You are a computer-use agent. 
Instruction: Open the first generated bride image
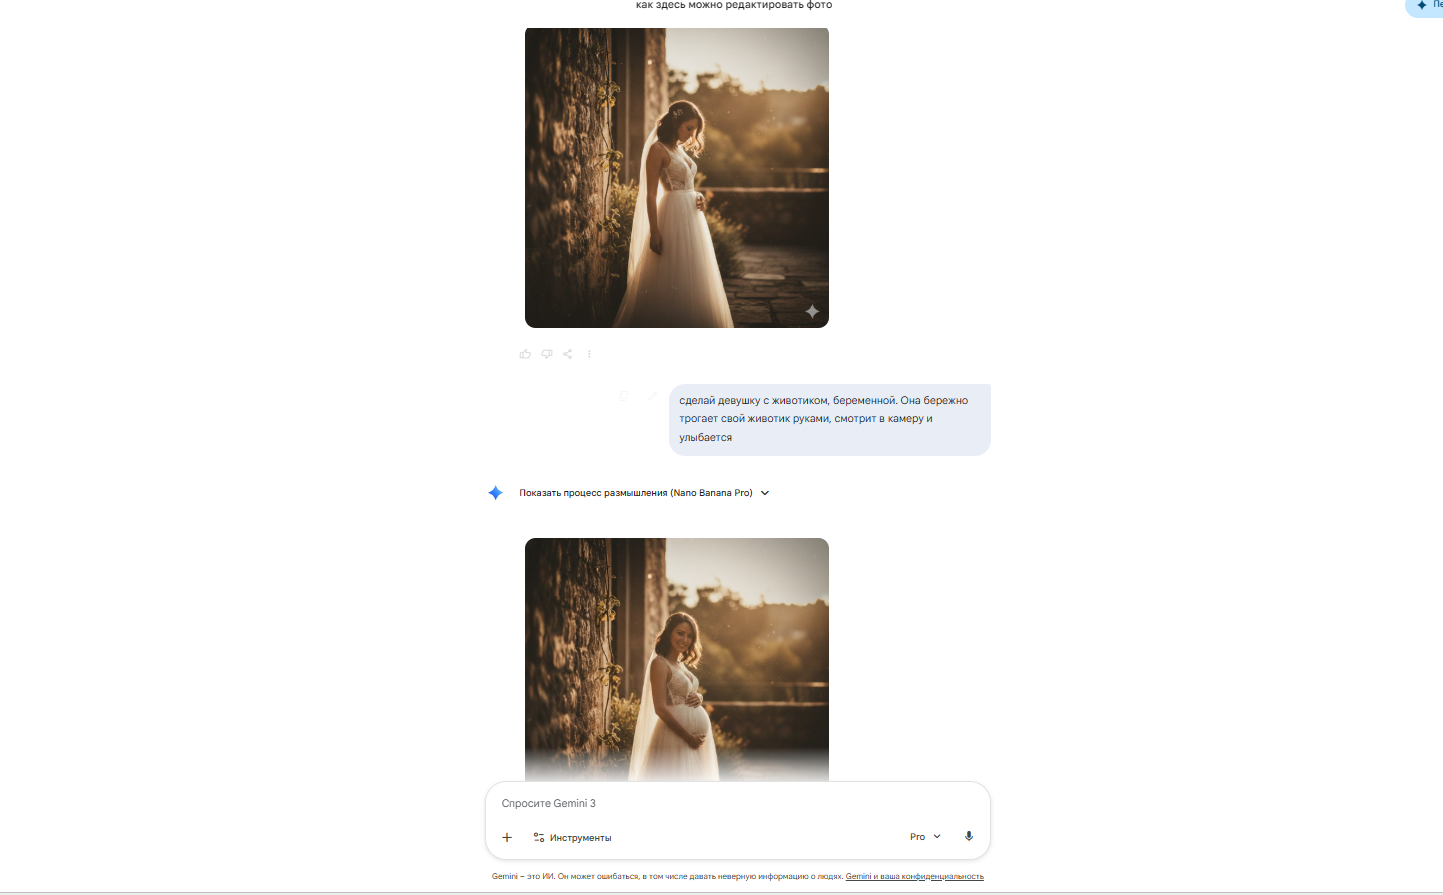676,178
